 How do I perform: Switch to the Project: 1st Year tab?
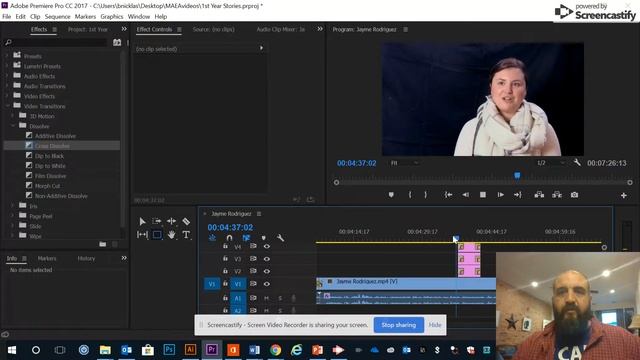(x=88, y=29)
